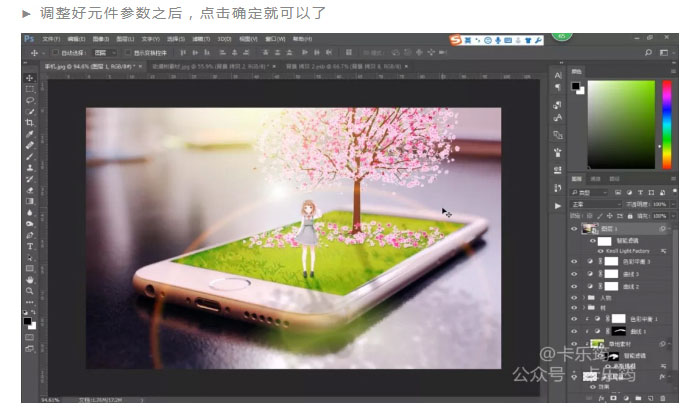Click the swap foreground/background colors arrow
The width and height of the screenshot is (700, 409).
coord(34,313)
